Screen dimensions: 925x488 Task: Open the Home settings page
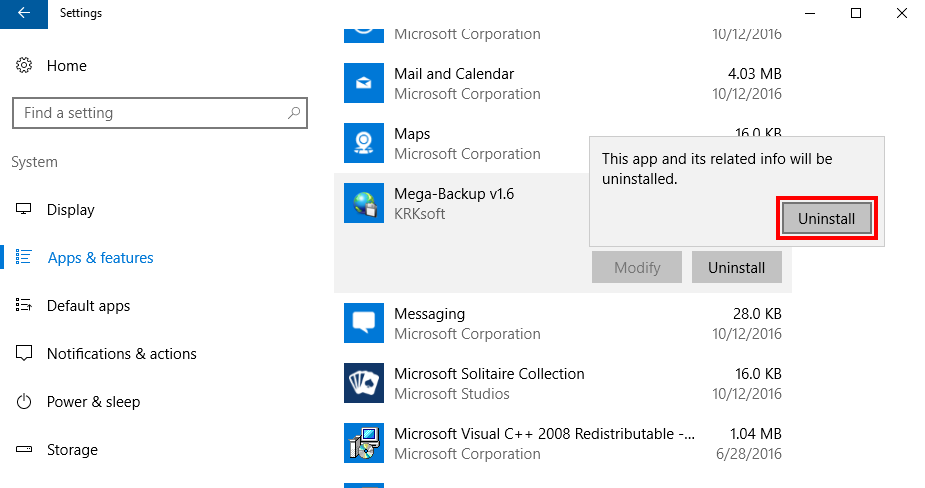[x=67, y=65]
